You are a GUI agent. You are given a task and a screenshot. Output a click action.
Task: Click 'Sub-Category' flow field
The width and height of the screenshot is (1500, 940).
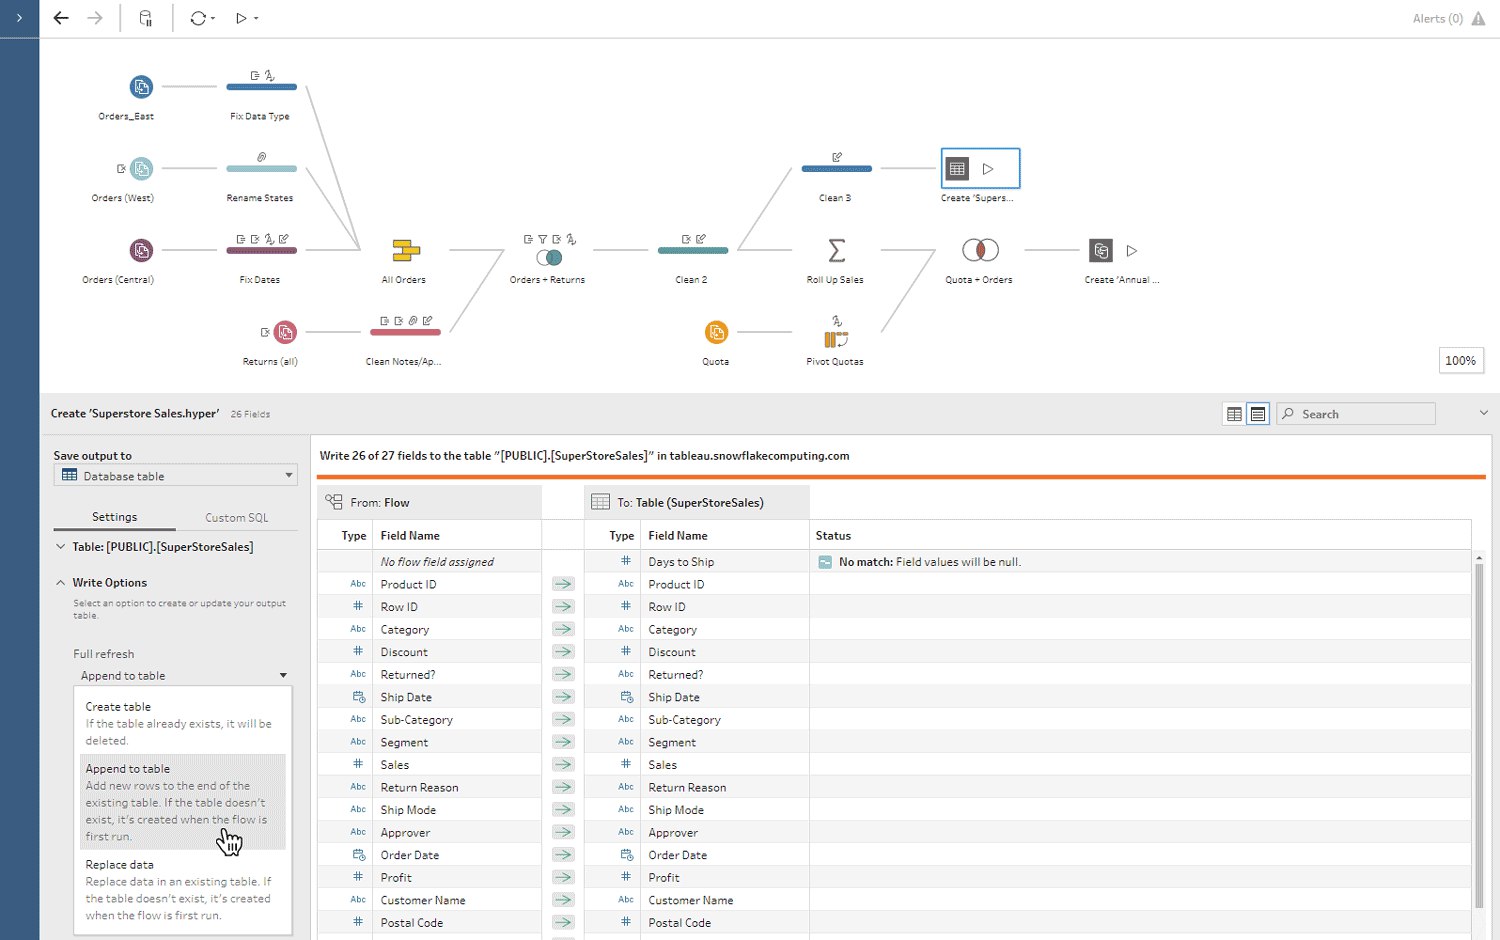(x=416, y=720)
